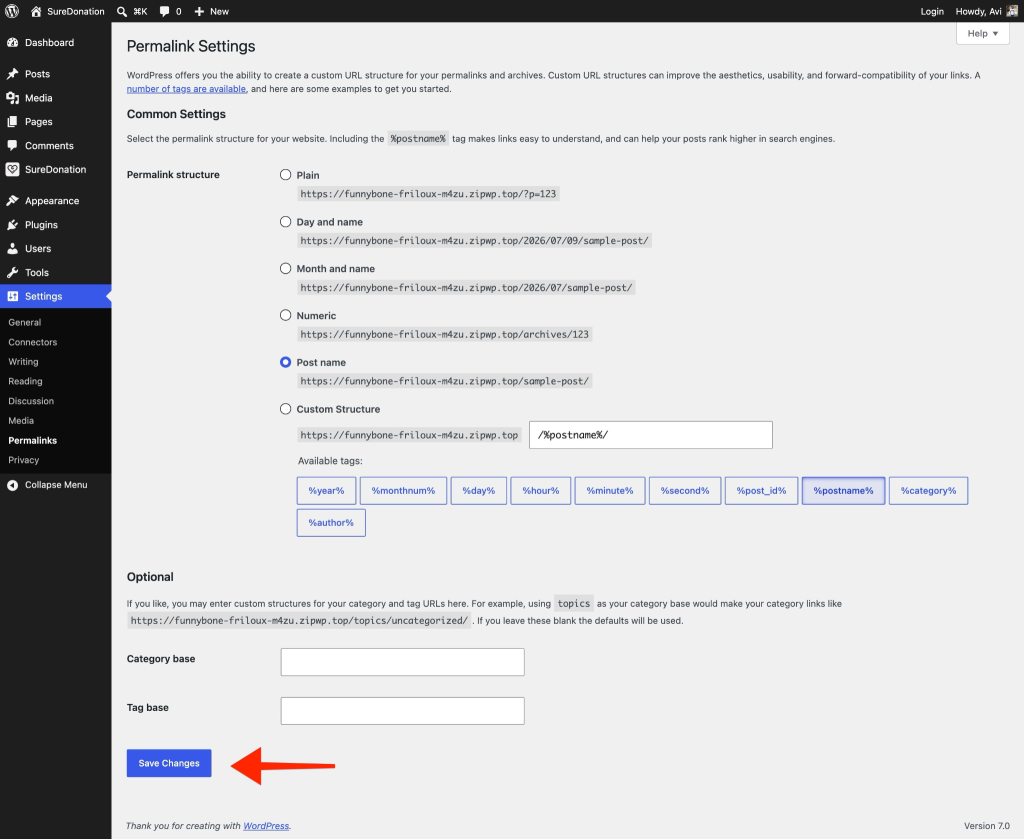Open General settings submenu item
The height and width of the screenshot is (839, 1024).
(25, 323)
